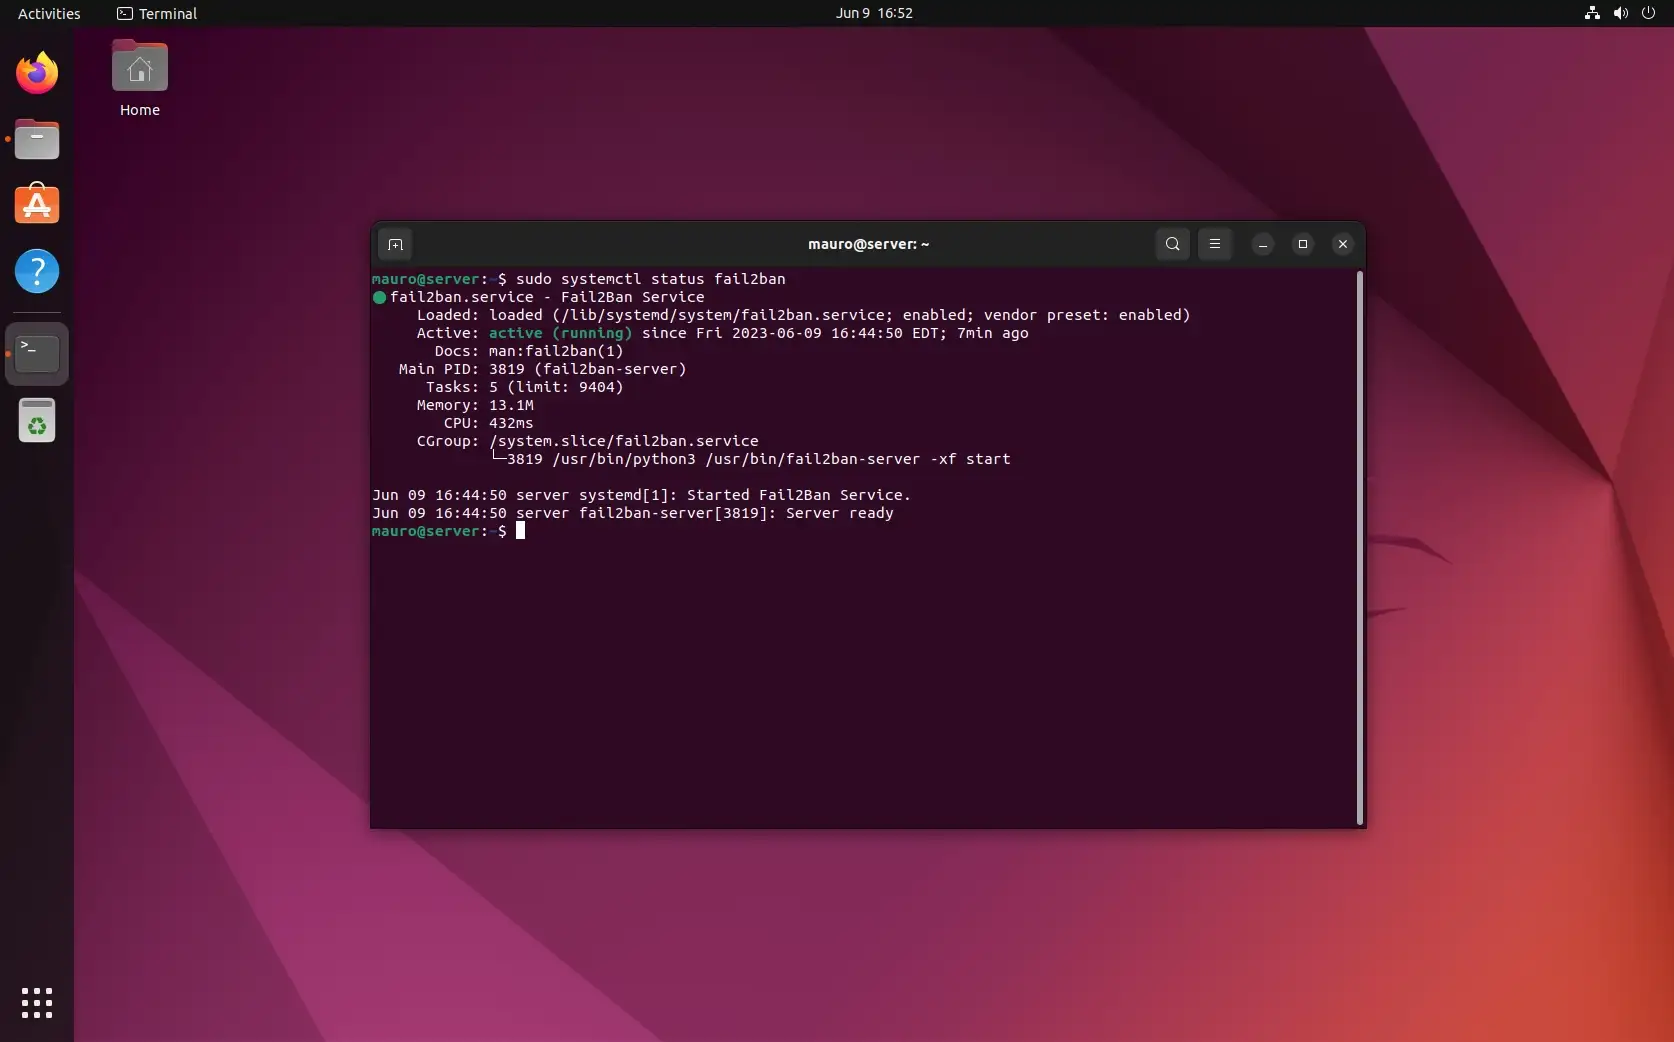Click Terminal in the top menu bar

click(157, 13)
